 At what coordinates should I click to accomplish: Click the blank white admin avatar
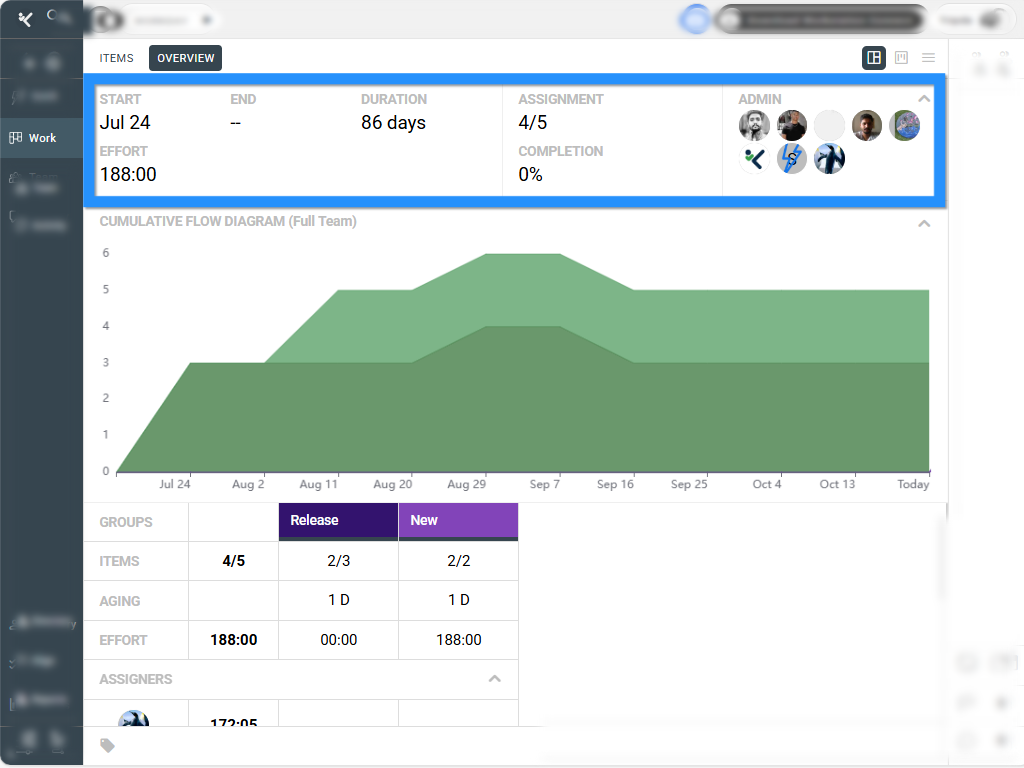tap(829, 126)
